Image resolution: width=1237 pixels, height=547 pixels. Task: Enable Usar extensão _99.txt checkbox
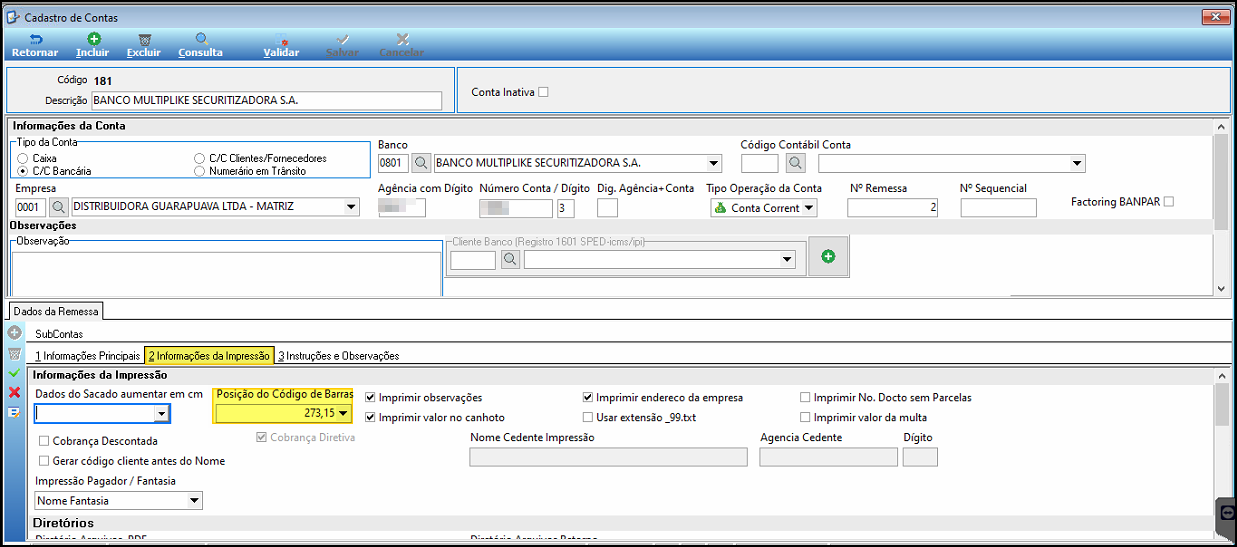pos(588,417)
